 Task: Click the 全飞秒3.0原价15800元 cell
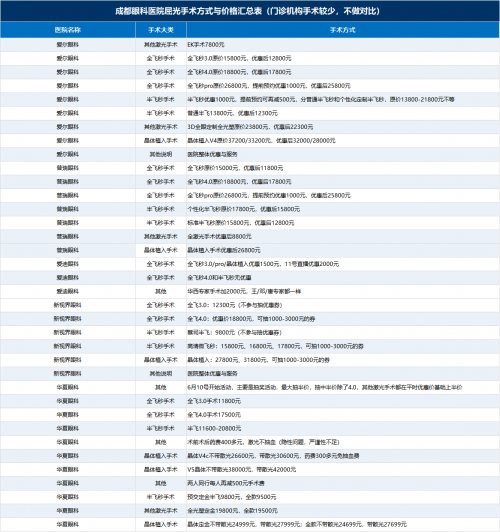(x=343, y=58)
